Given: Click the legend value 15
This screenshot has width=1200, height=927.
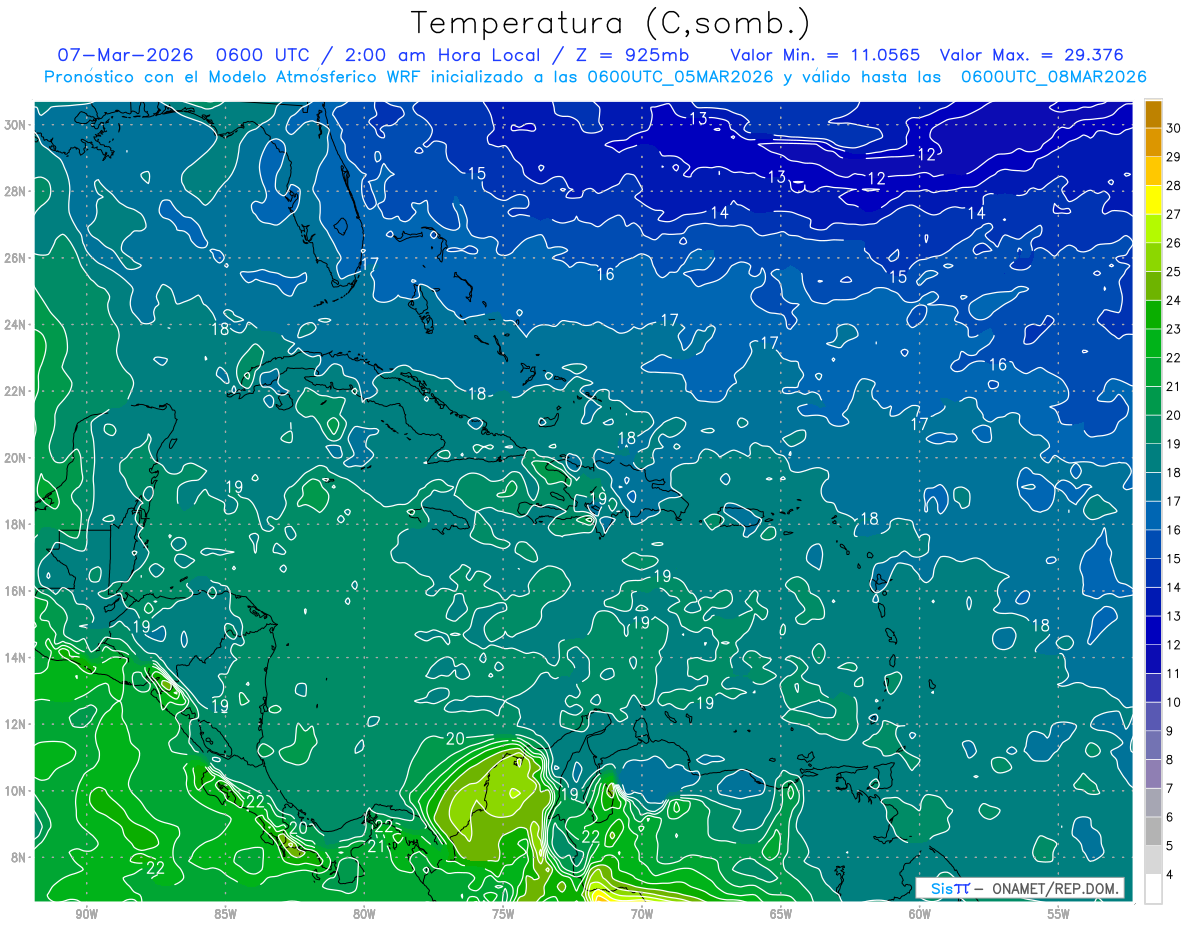Looking at the screenshot, I should tap(1174, 559).
